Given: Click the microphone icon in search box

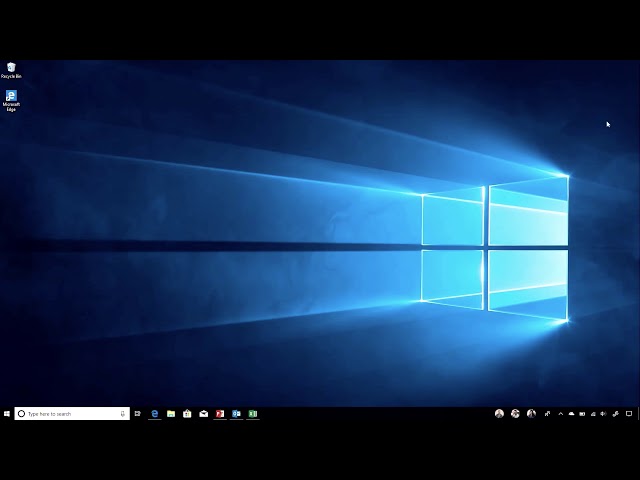Looking at the screenshot, I should (122, 413).
